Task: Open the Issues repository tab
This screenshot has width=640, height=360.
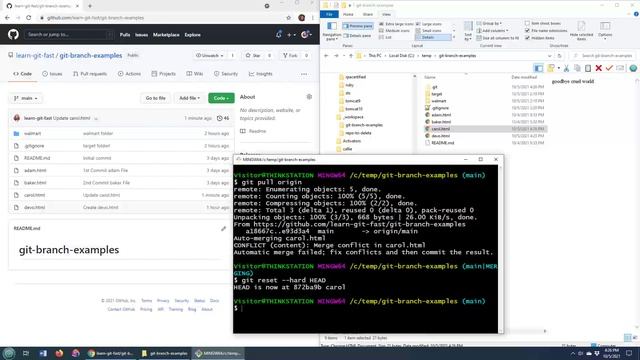Action: pyautogui.click(x=52, y=74)
